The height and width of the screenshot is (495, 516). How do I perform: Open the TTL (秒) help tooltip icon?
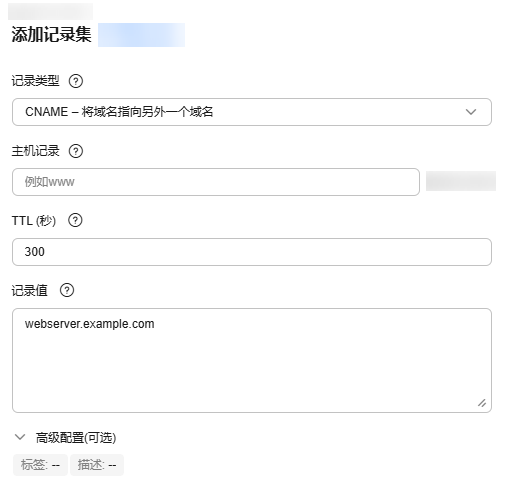75,220
